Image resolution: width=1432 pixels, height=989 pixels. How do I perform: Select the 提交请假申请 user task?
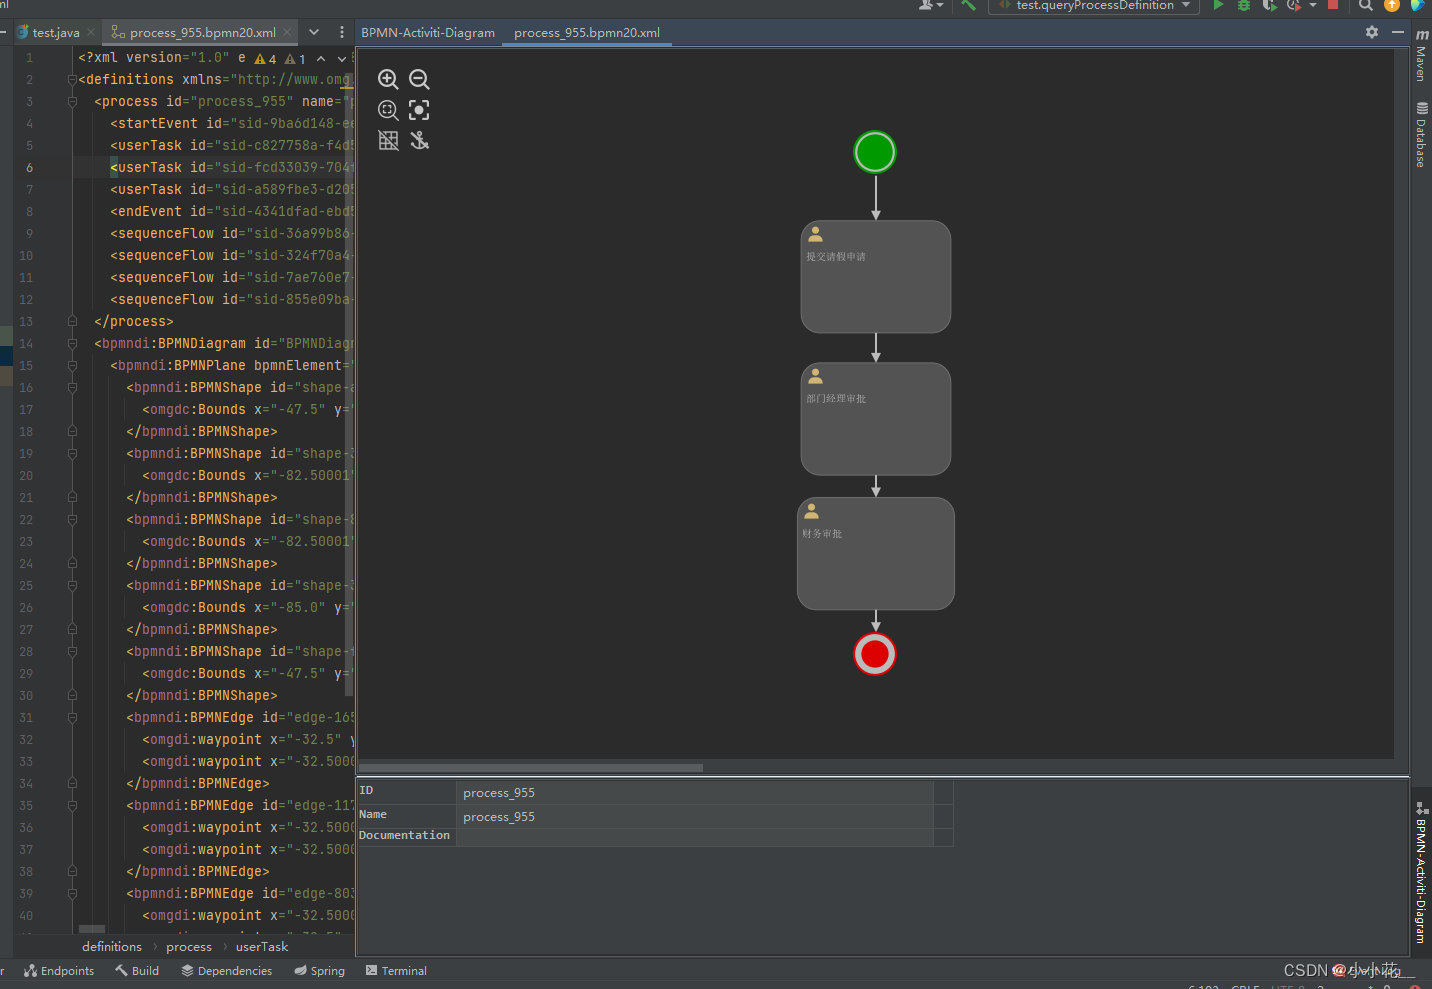pyautogui.click(x=876, y=277)
